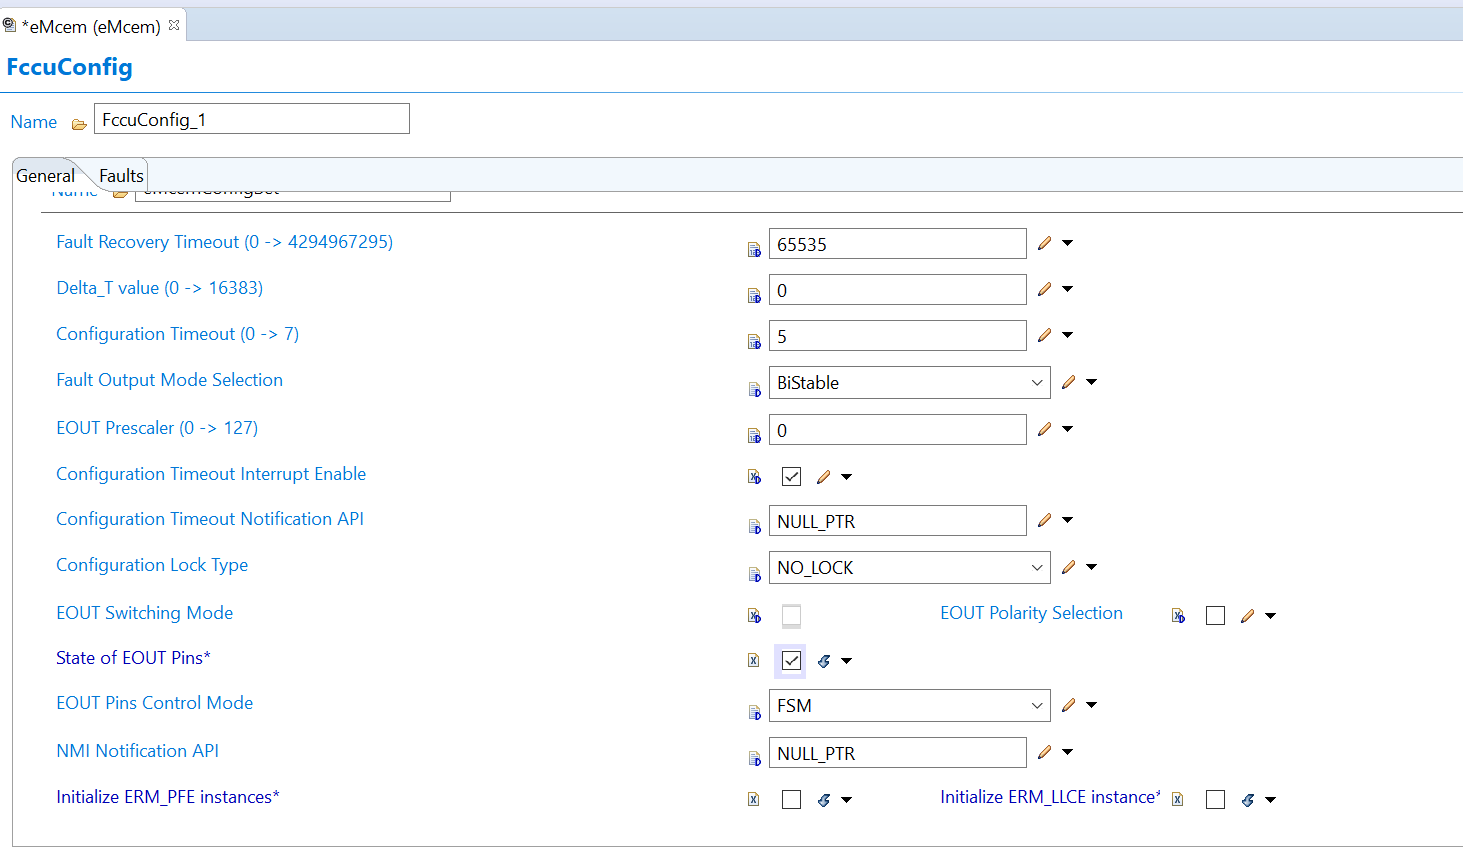
Task: Click the pencil icon for Configuration Timeout
Action: (1045, 335)
